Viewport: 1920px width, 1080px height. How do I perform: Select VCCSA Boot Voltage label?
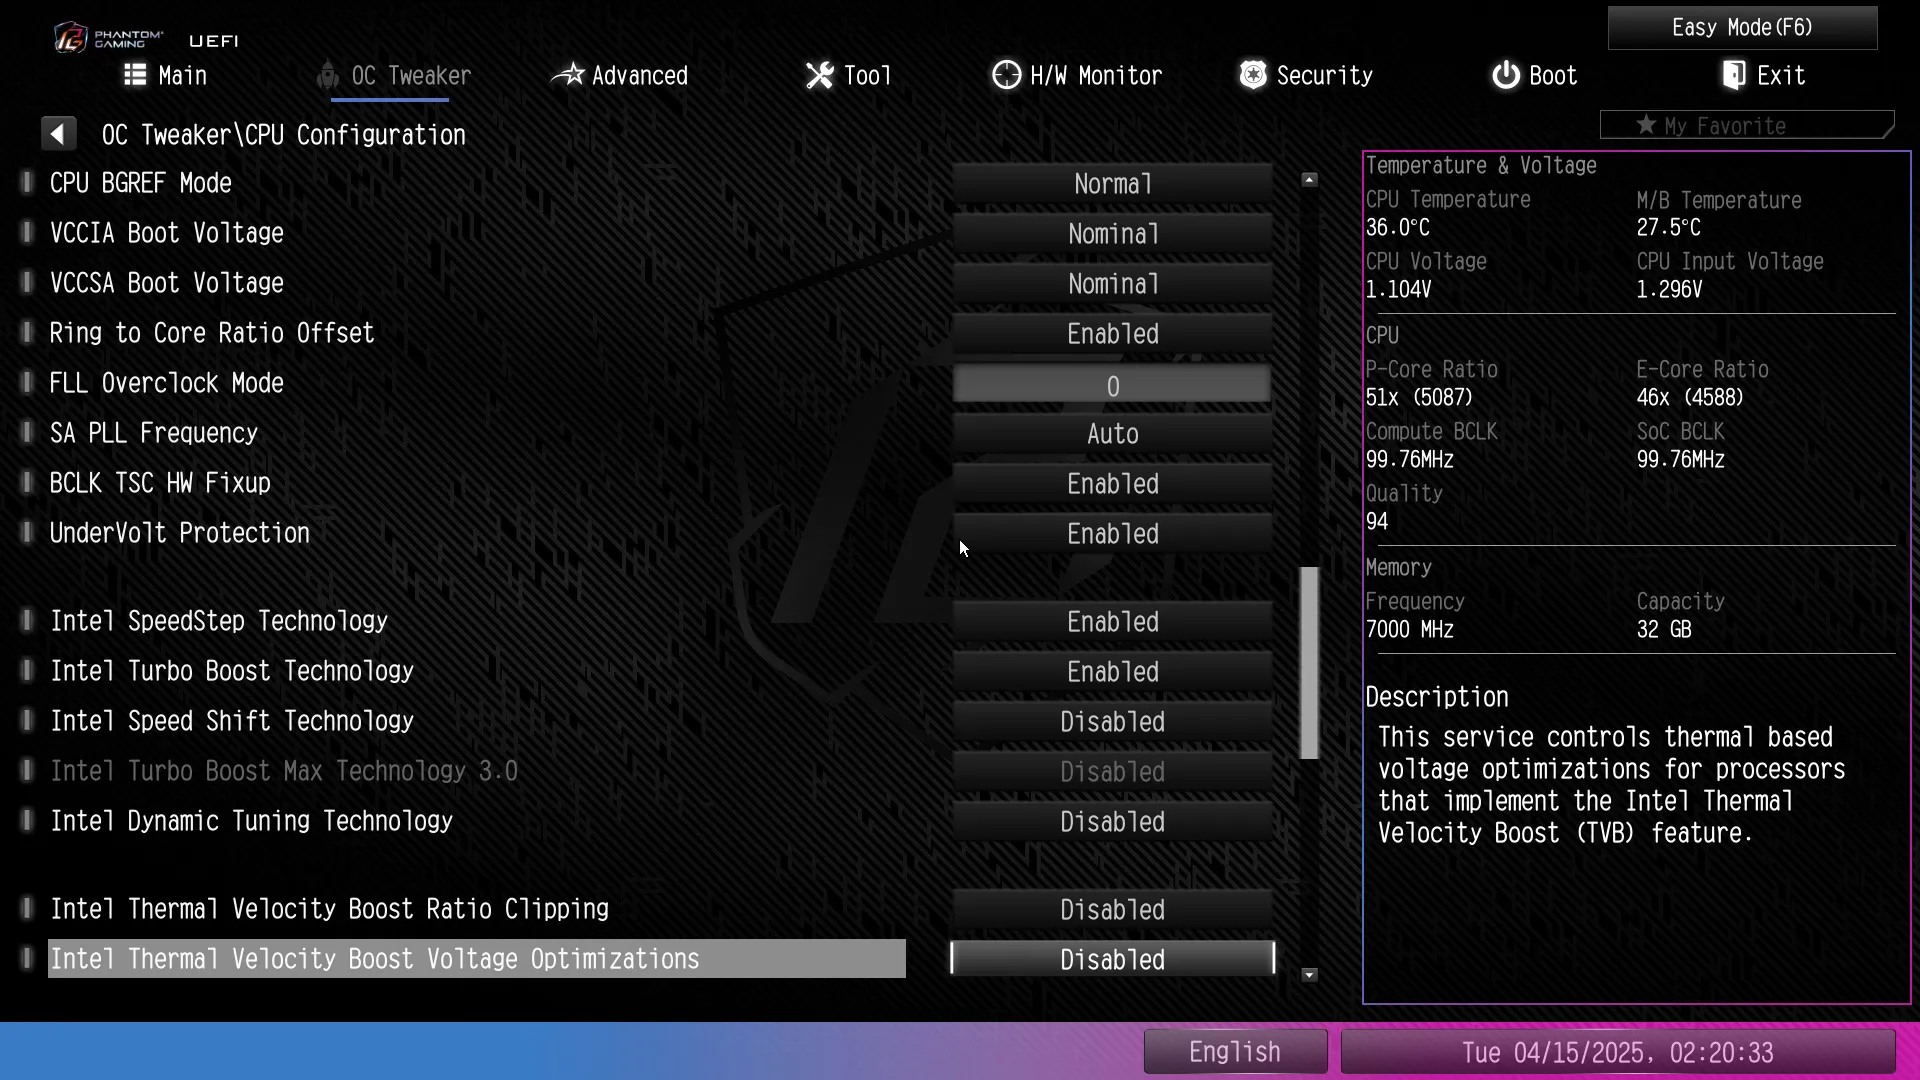click(167, 283)
